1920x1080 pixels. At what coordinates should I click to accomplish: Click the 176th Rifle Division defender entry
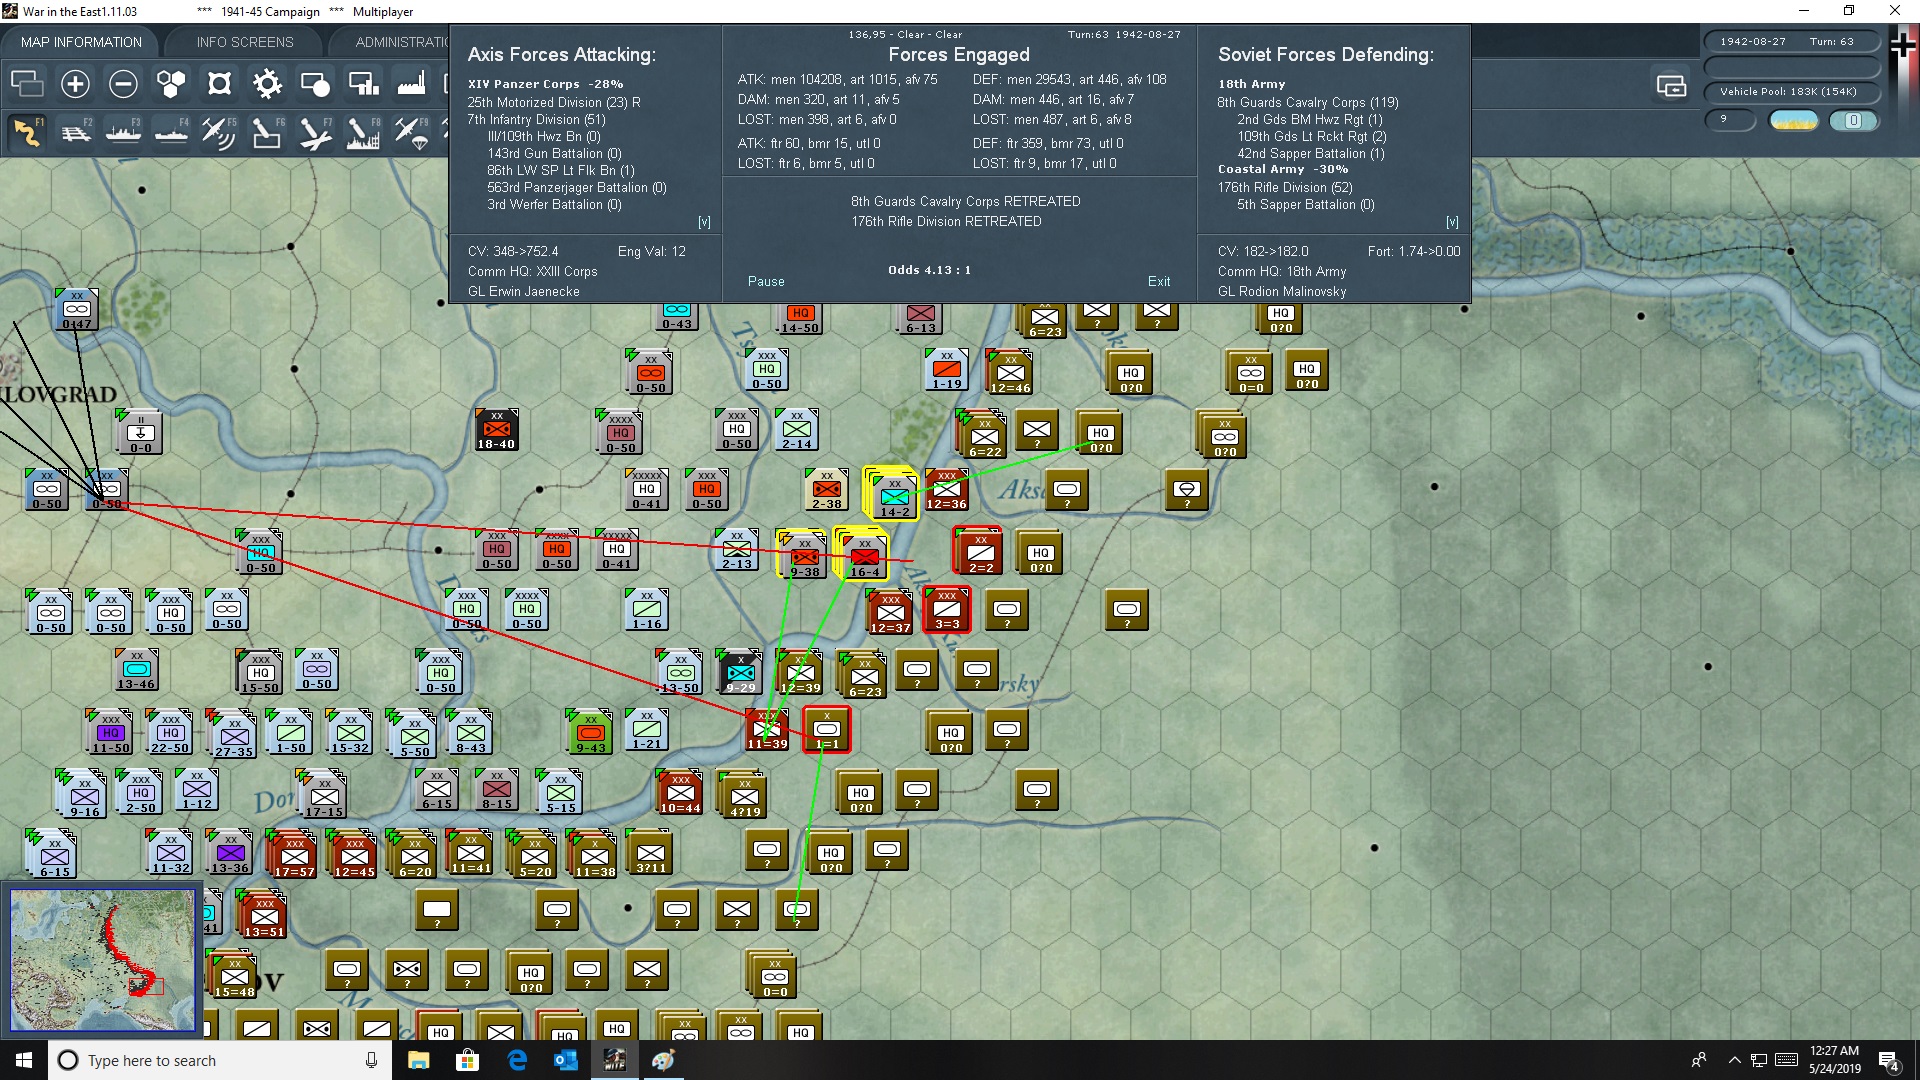[x=1285, y=187]
